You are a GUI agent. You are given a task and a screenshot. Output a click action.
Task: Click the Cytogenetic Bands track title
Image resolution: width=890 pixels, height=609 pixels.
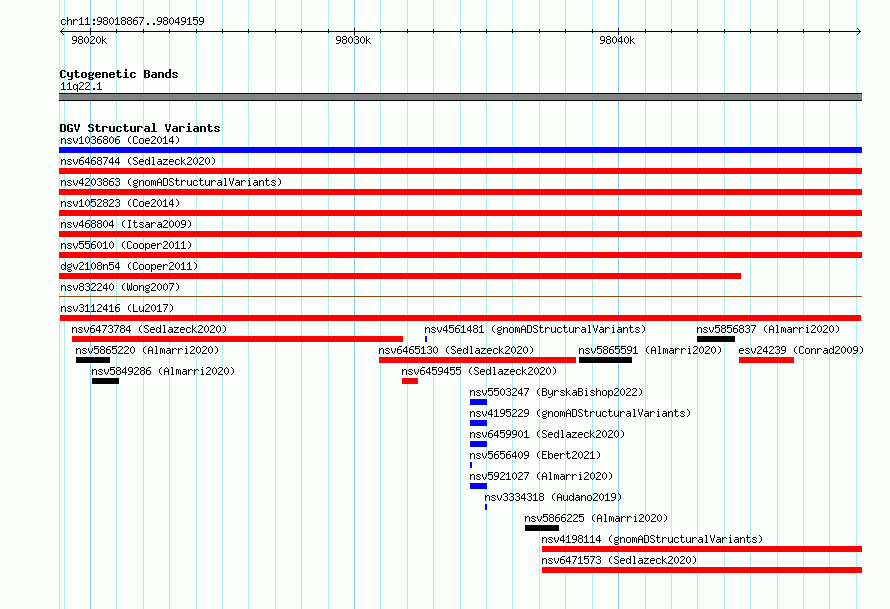(x=119, y=74)
